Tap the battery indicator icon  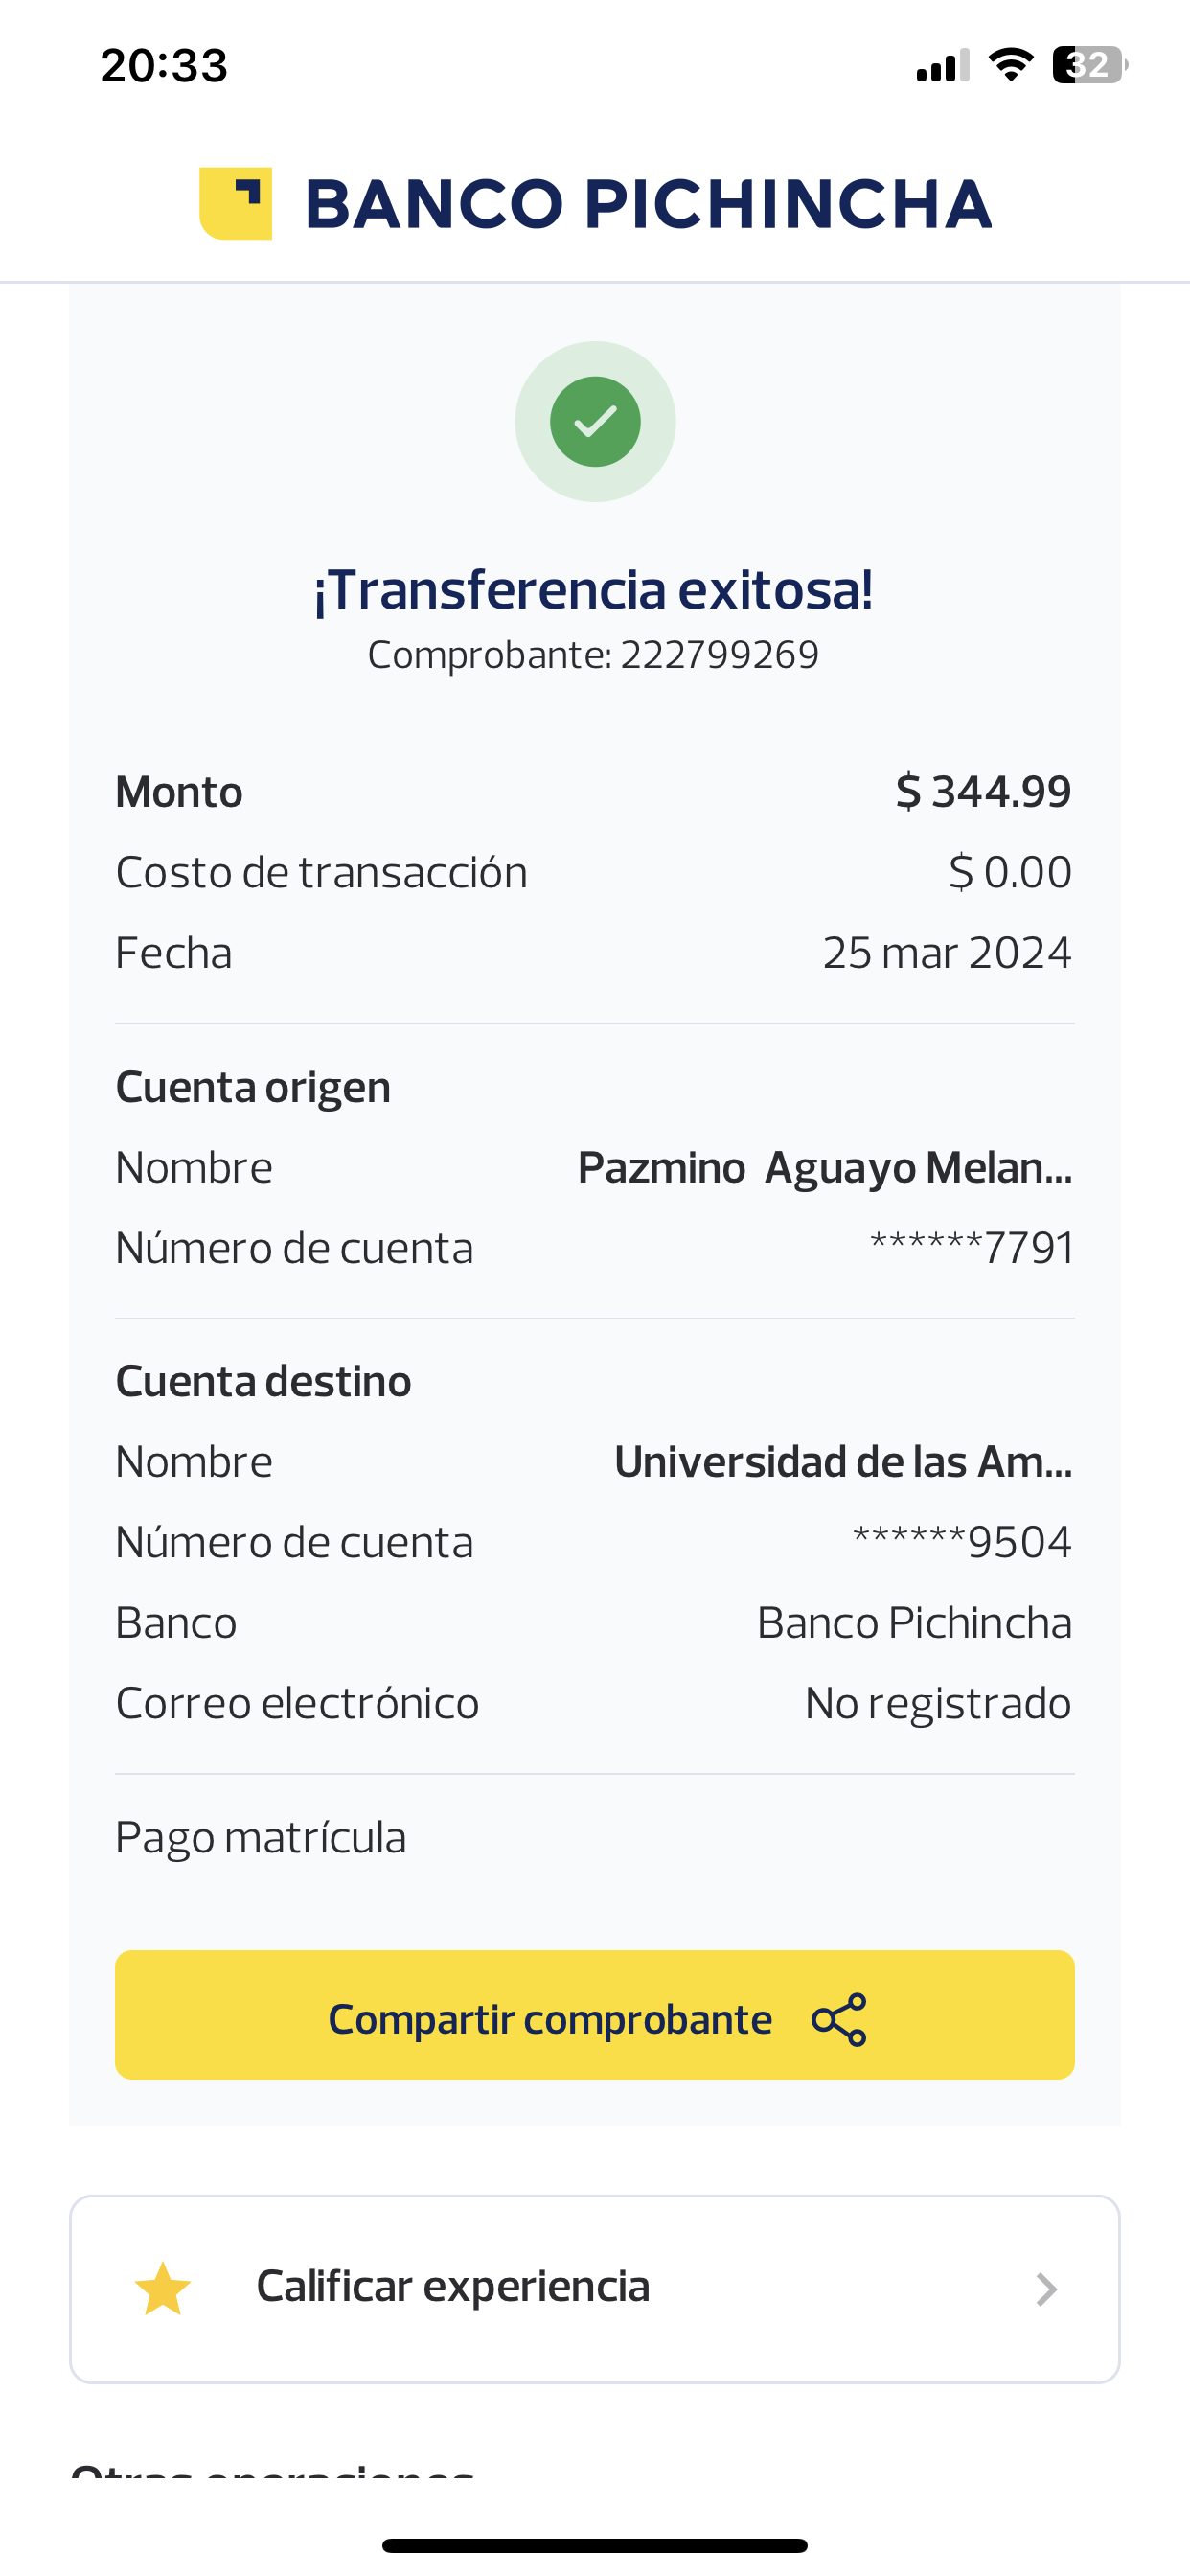pyautogui.click(x=1089, y=65)
